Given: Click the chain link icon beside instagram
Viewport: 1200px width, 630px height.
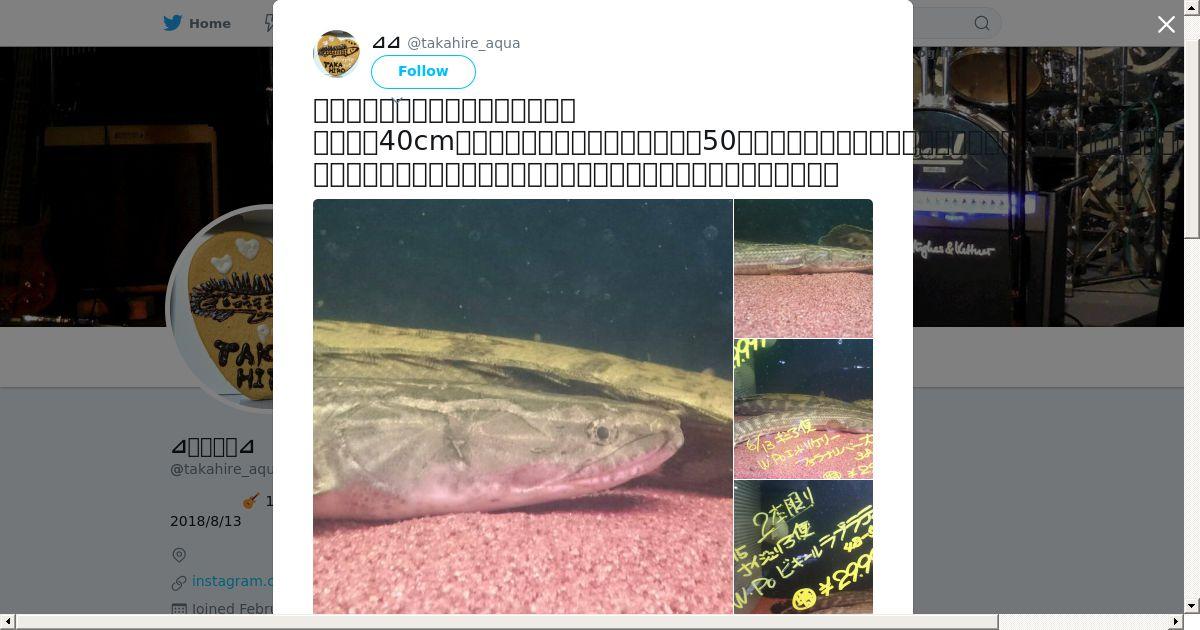Looking at the screenshot, I should pyautogui.click(x=179, y=582).
